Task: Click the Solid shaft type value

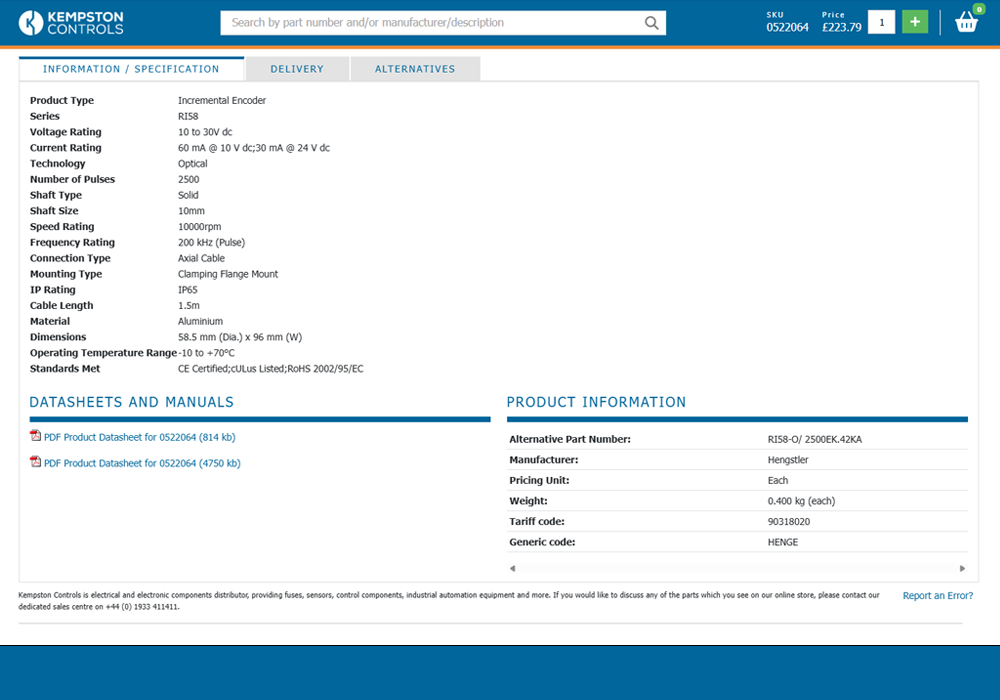Action: pyautogui.click(x=188, y=195)
